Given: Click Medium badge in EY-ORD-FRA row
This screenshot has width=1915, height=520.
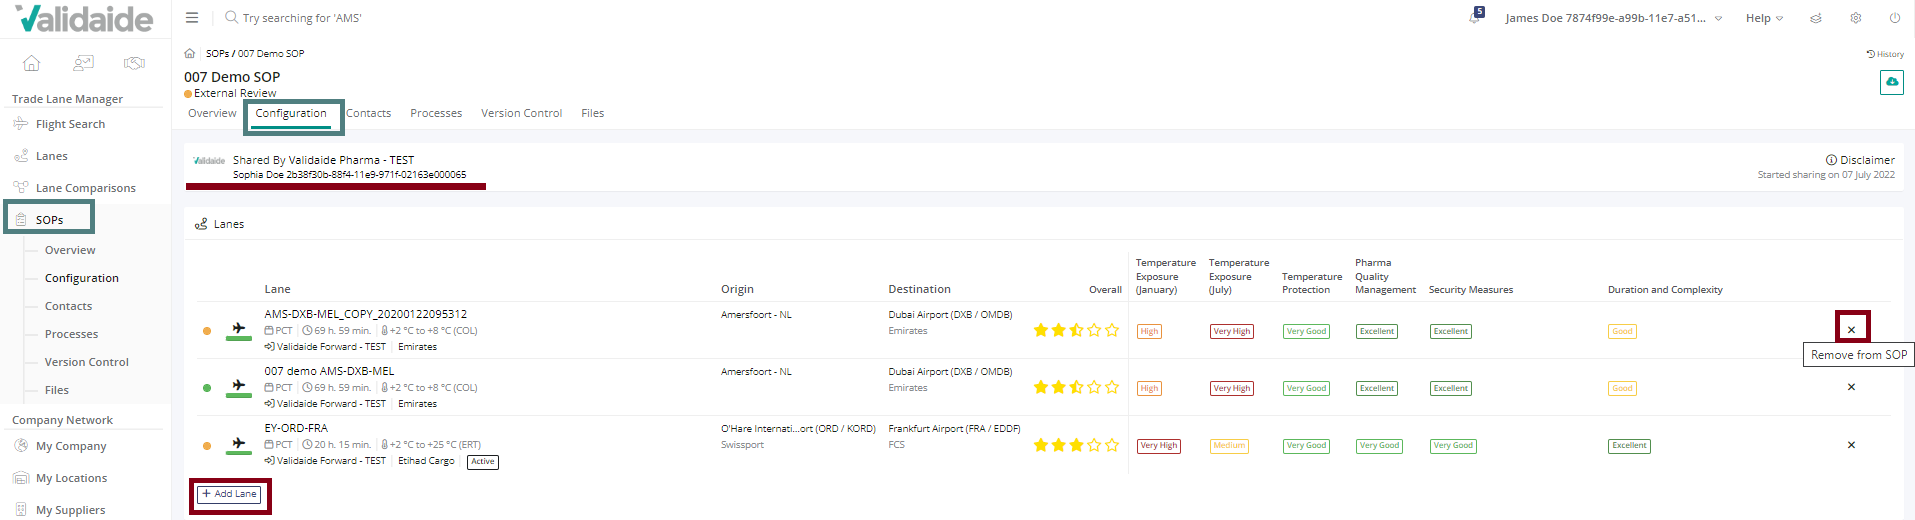Looking at the screenshot, I should (x=1229, y=446).
